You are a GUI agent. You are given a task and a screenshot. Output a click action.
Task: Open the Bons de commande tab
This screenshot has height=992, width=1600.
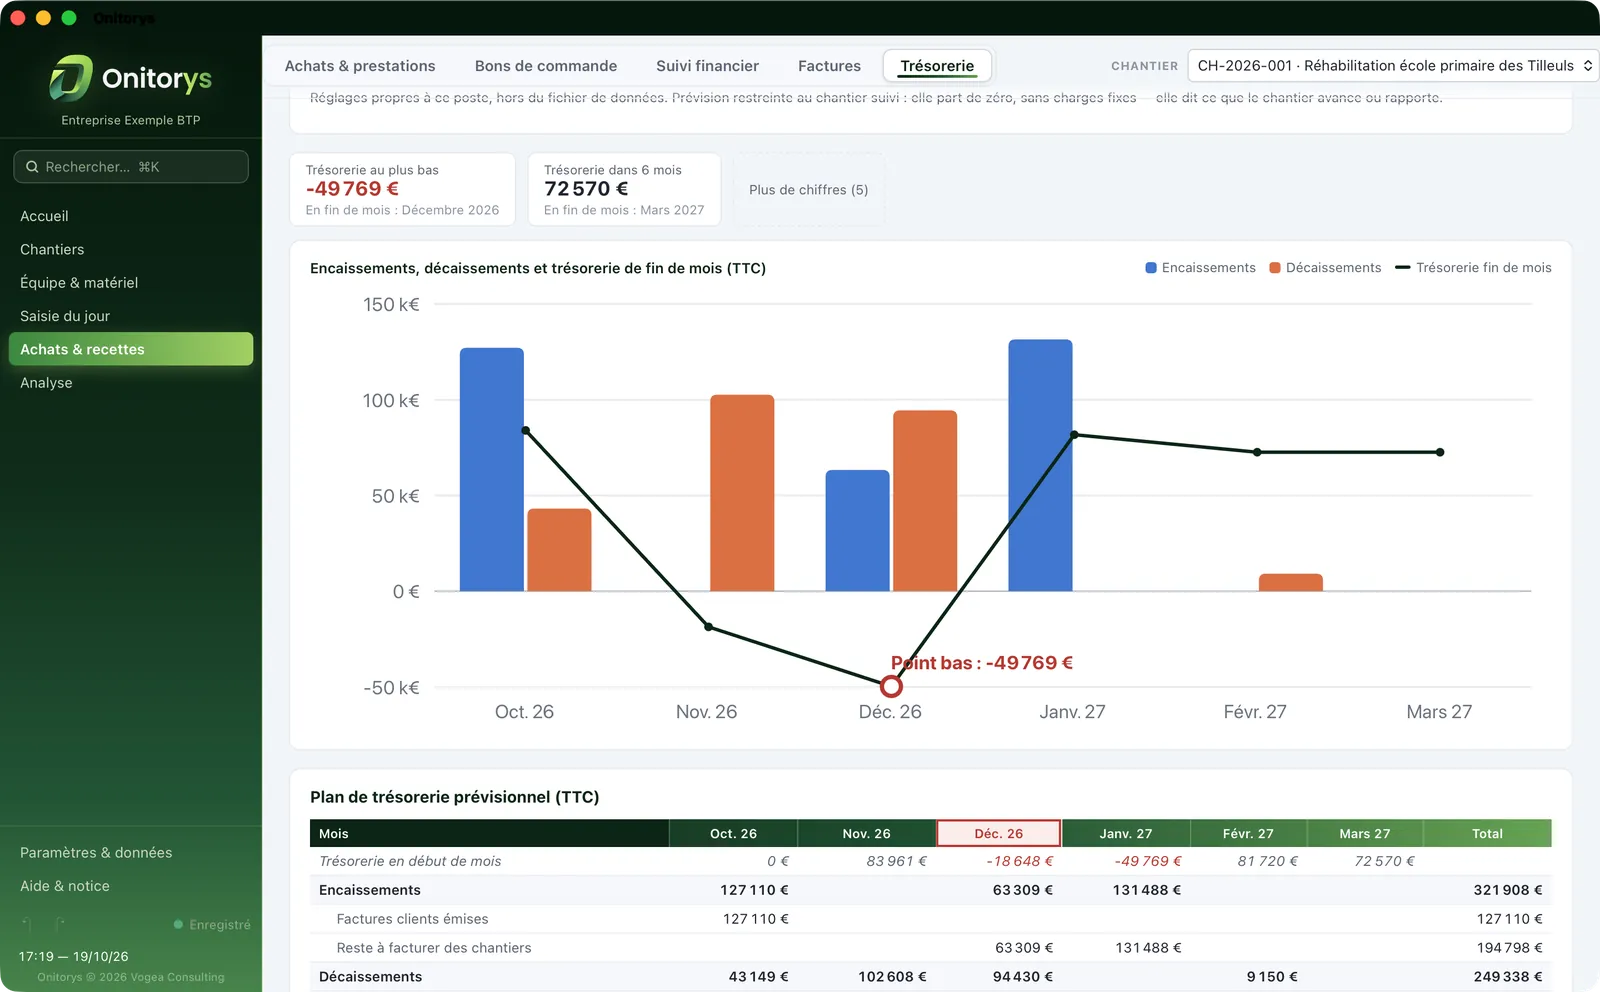[546, 66]
